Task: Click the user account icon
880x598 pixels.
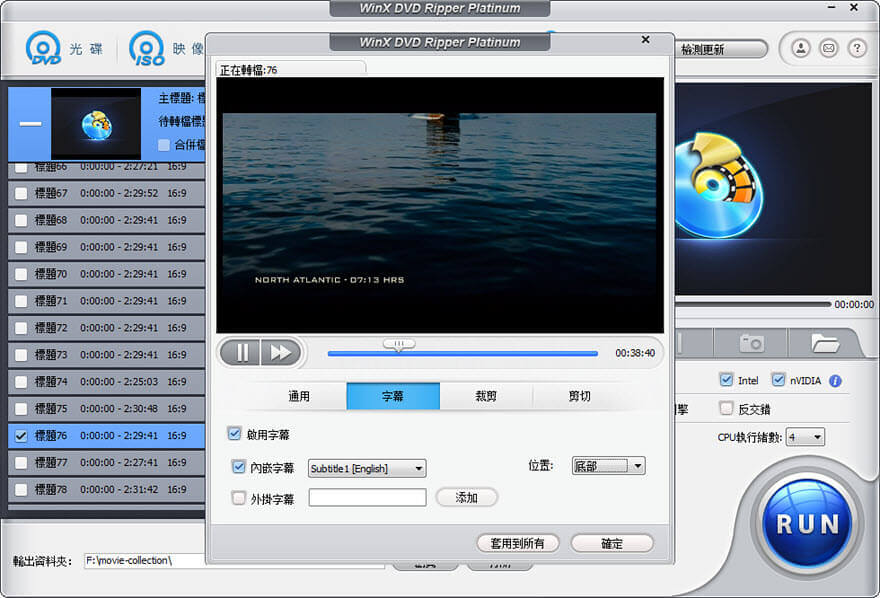Action: click(801, 49)
